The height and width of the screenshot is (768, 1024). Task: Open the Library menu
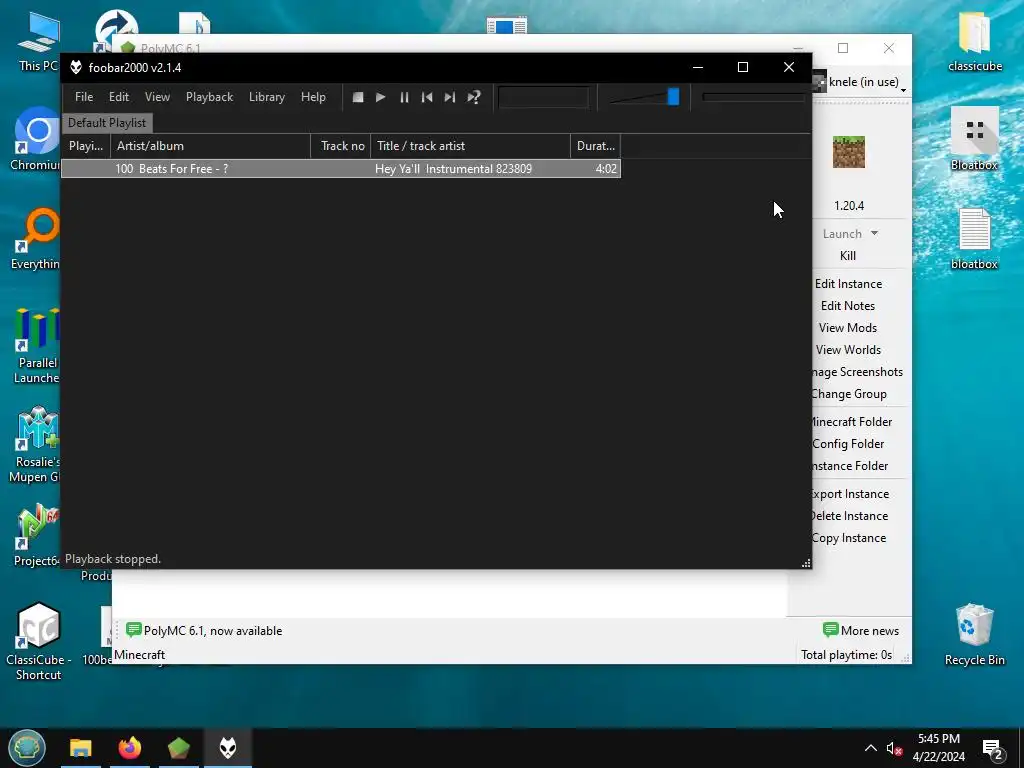(266, 97)
